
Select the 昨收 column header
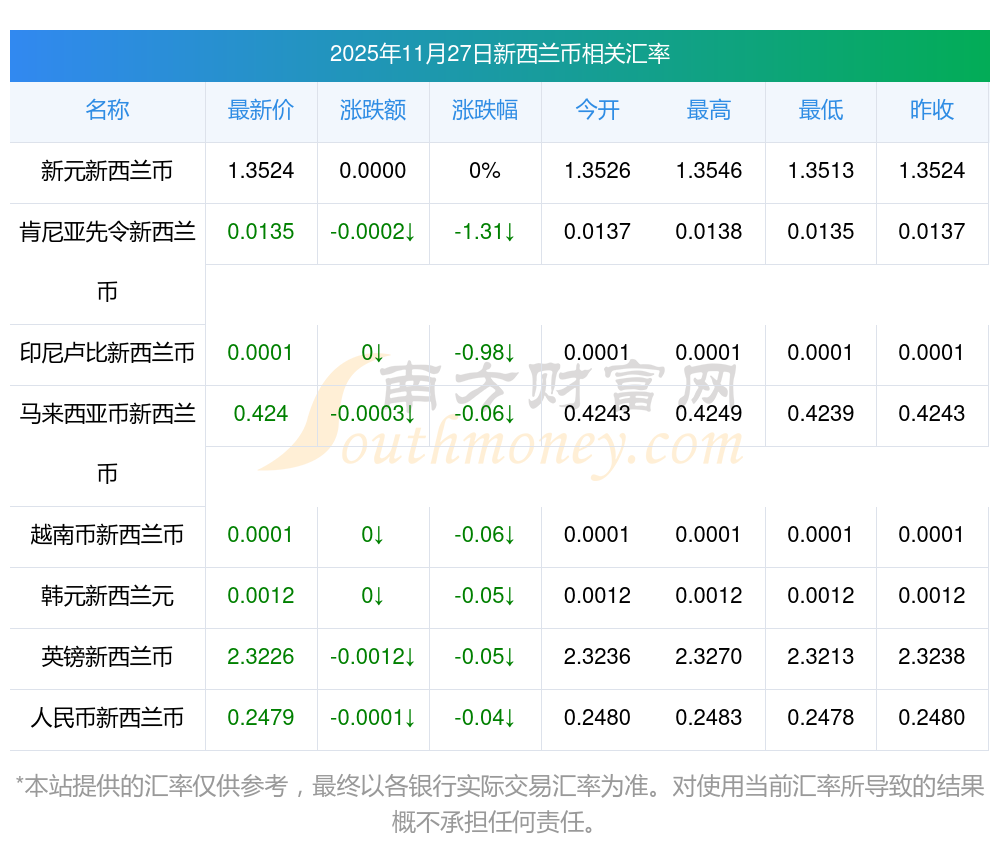[x=932, y=111]
